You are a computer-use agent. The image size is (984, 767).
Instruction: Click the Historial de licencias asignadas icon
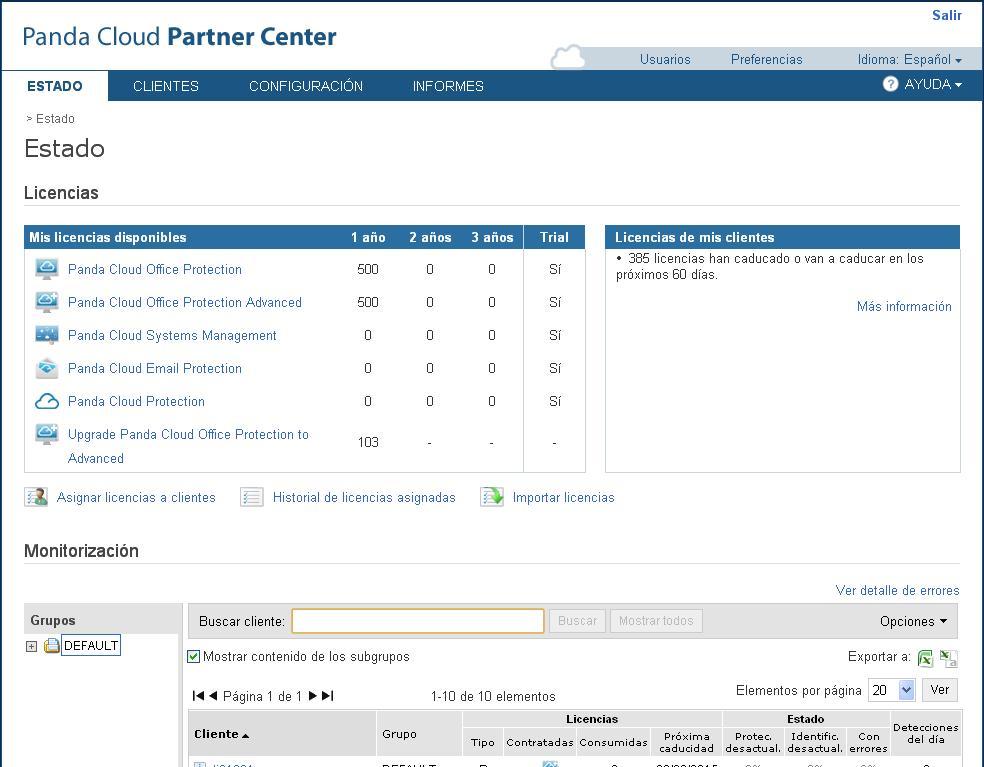tap(252, 497)
